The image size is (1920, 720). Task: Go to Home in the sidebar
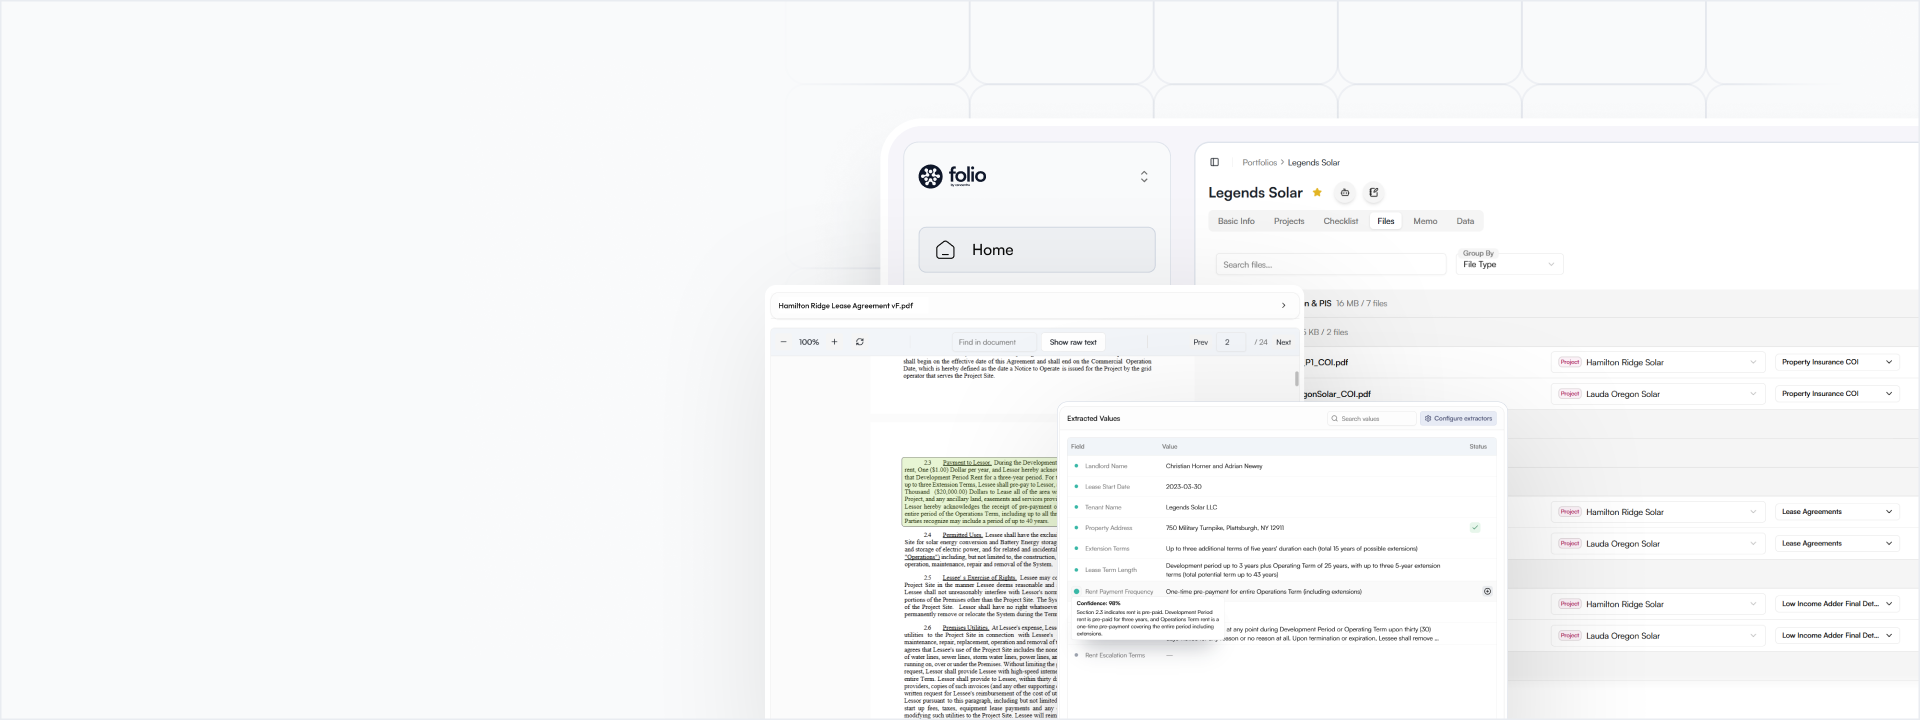pyautogui.click(x=1037, y=250)
